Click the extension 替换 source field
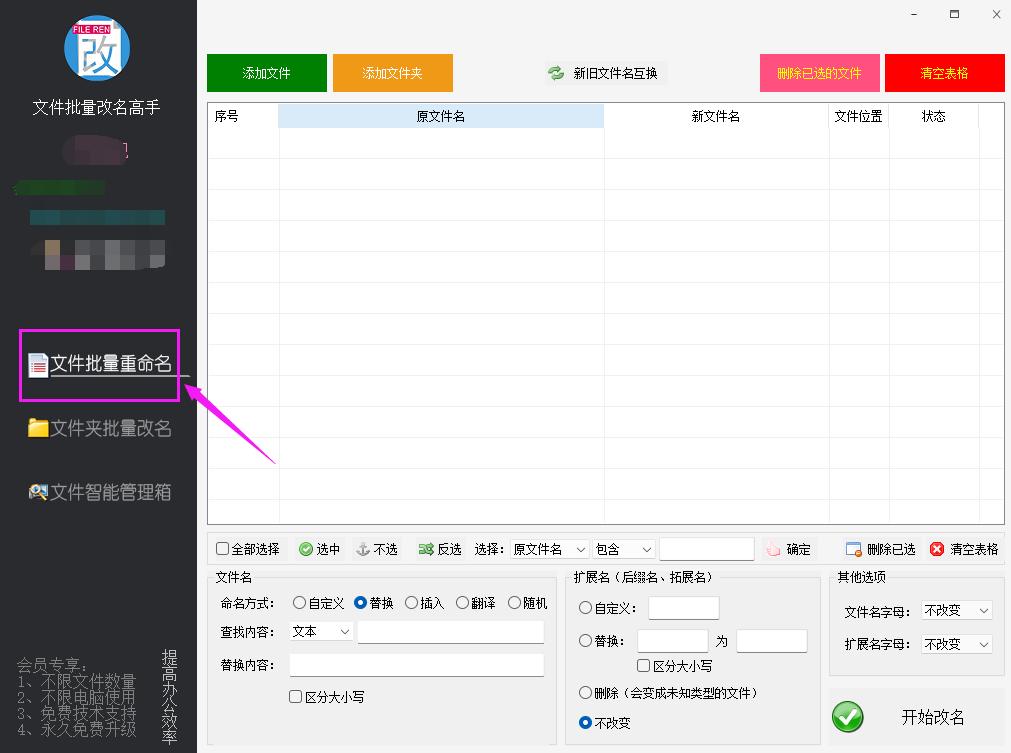The width and height of the screenshot is (1011, 753). 672,641
